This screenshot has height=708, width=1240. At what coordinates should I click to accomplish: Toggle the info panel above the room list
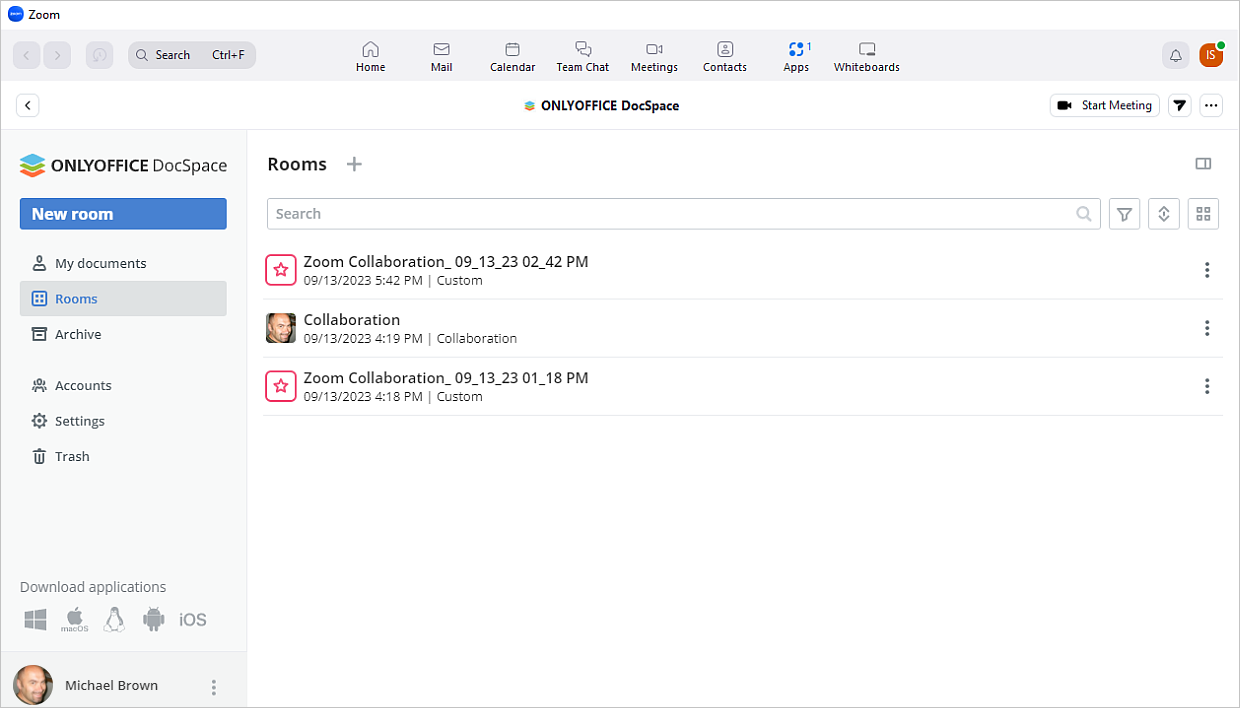[x=1203, y=163]
